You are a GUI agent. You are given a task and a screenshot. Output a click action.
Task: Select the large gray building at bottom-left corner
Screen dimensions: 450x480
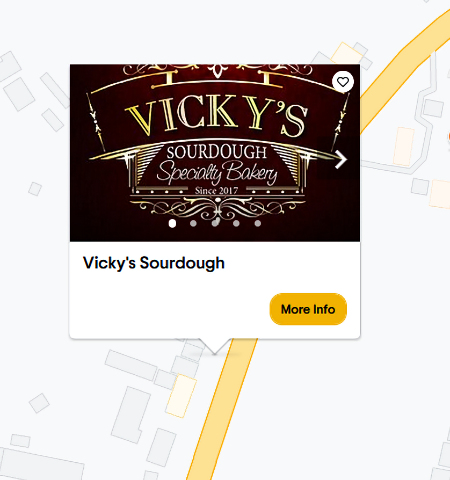click(42, 465)
